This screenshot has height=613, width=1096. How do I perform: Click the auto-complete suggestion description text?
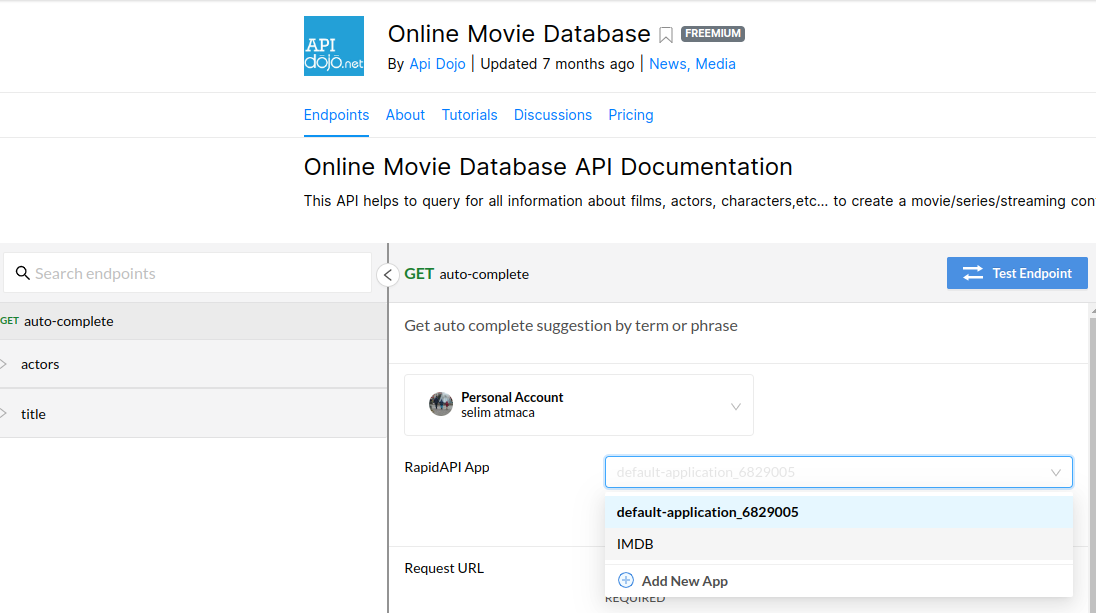(571, 326)
